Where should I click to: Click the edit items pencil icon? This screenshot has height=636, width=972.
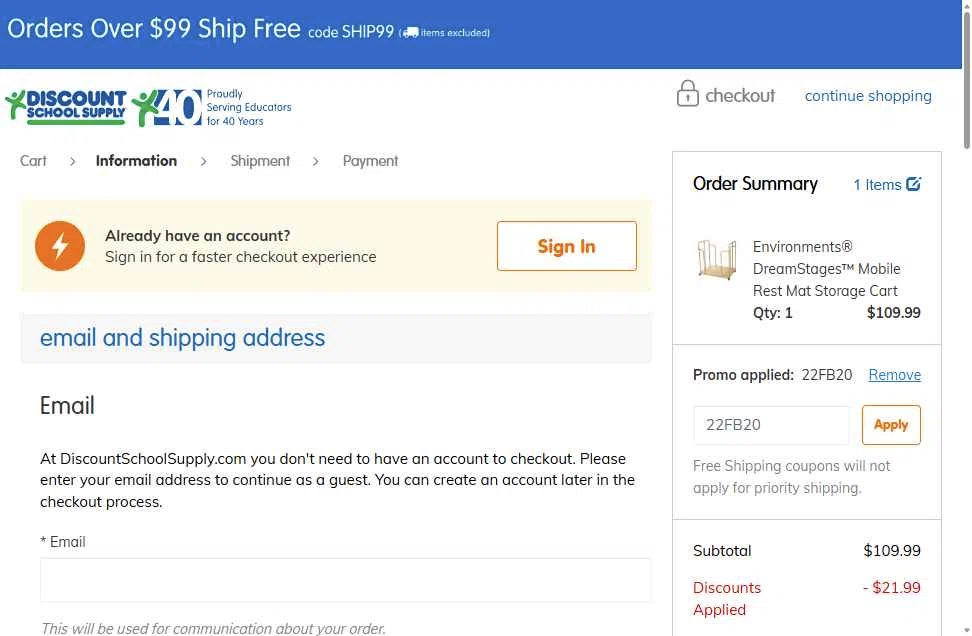(x=913, y=184)
